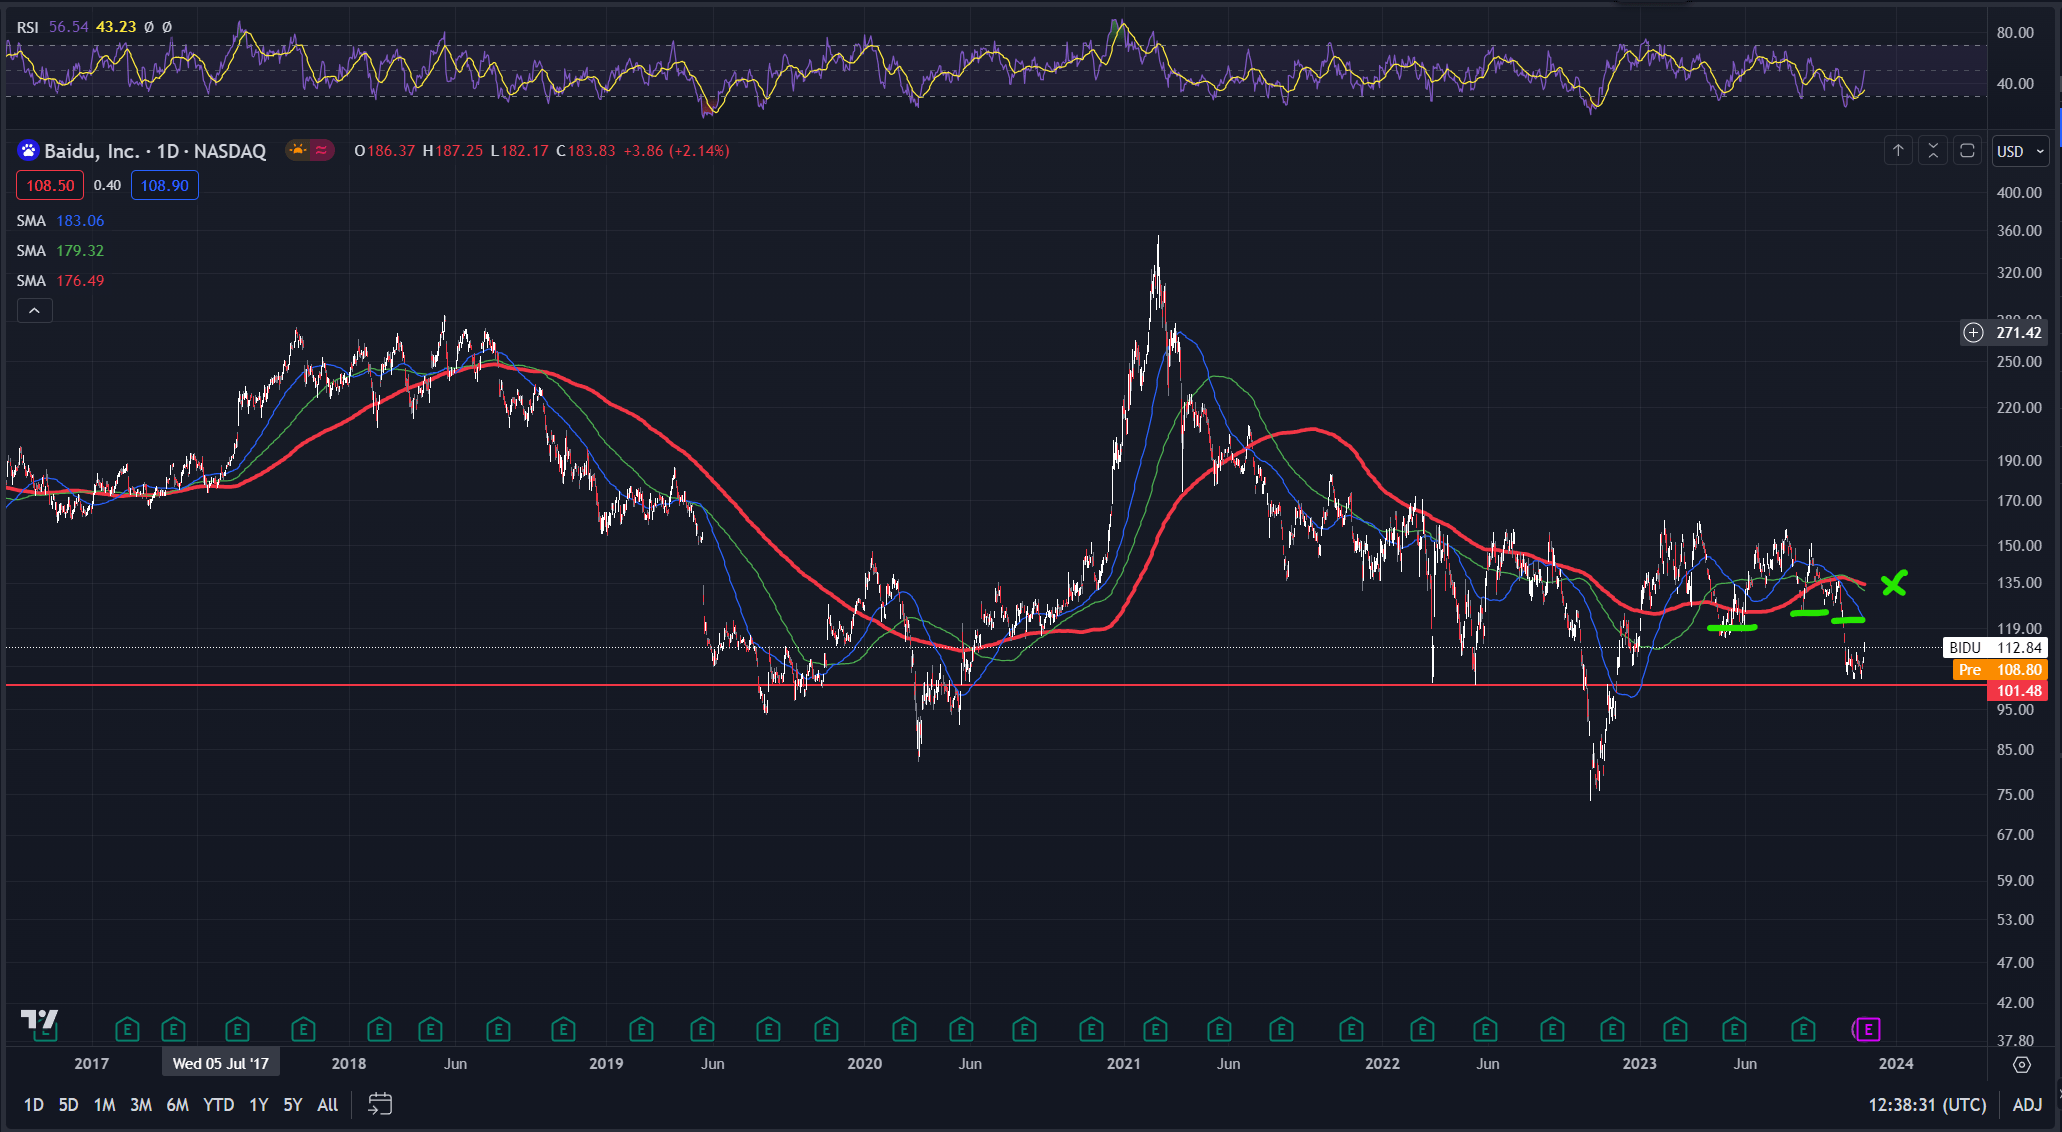Viewport: 2062px width, 1132px height.
Task: Click the purple upcoming earnings marker
Action: click(x=1868, y=1029)
